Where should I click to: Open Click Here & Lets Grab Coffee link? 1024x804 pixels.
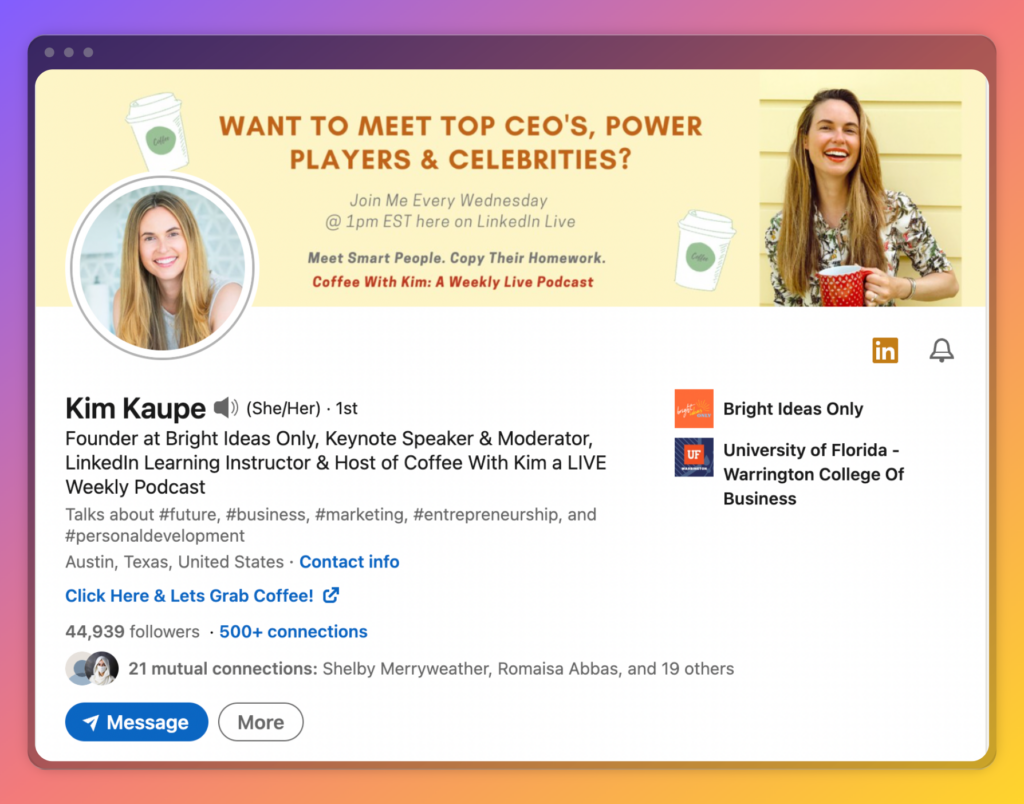[x=189, y=595]
